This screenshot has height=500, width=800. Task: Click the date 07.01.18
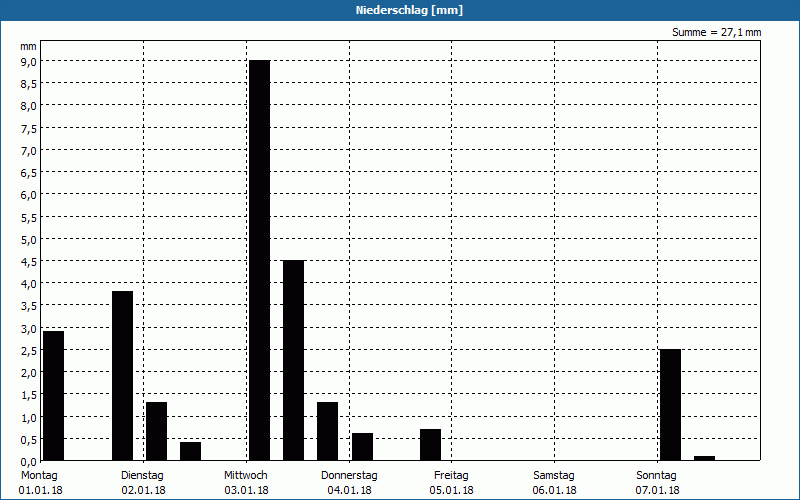(x=658, y=491)
